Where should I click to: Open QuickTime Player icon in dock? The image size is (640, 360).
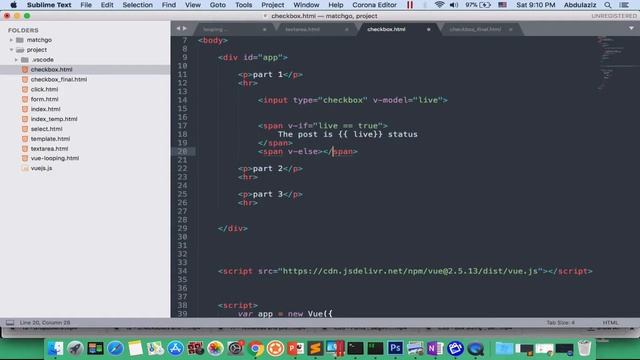point(475,348)
